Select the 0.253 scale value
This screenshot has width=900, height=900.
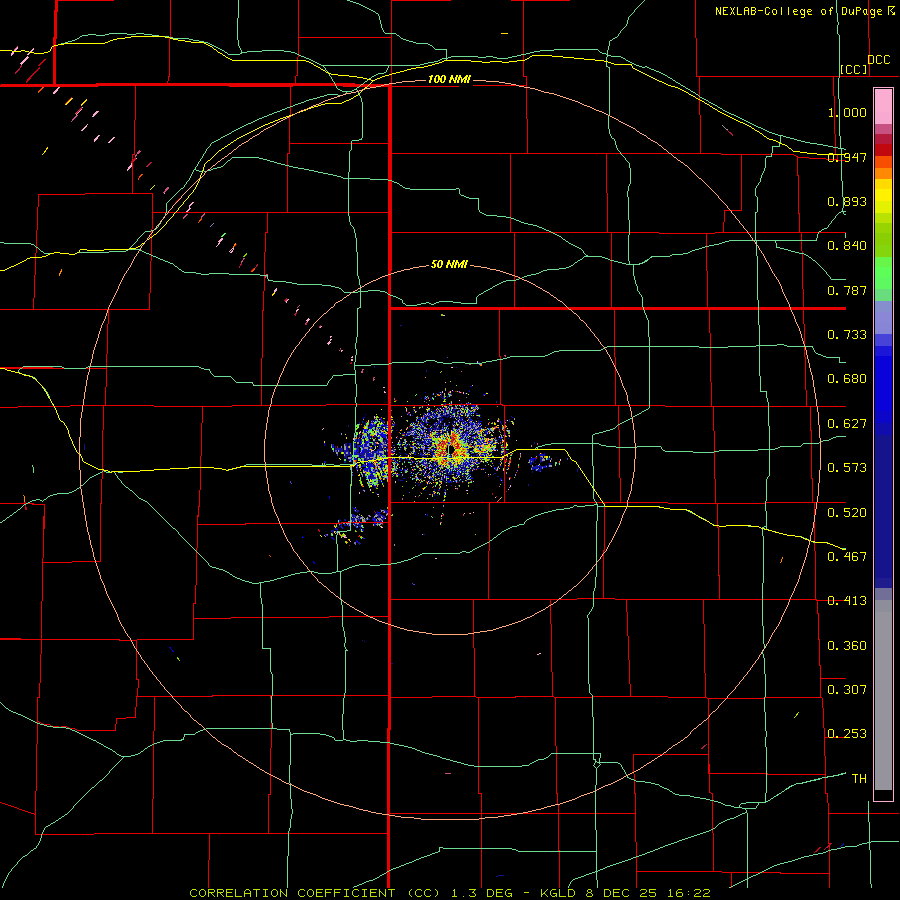coord(847,734)
